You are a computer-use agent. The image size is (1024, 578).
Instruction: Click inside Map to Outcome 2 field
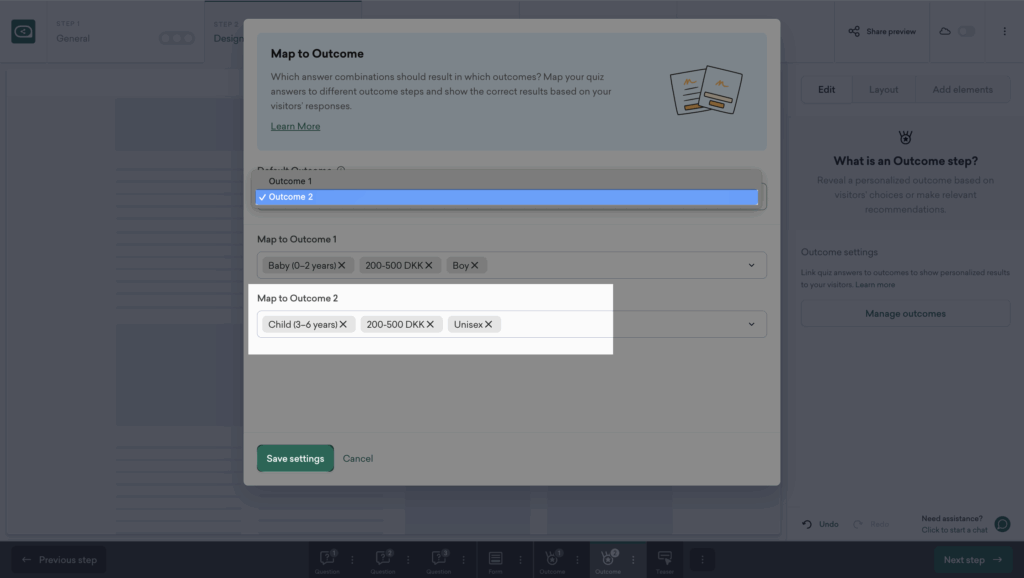tap(620, 325)
